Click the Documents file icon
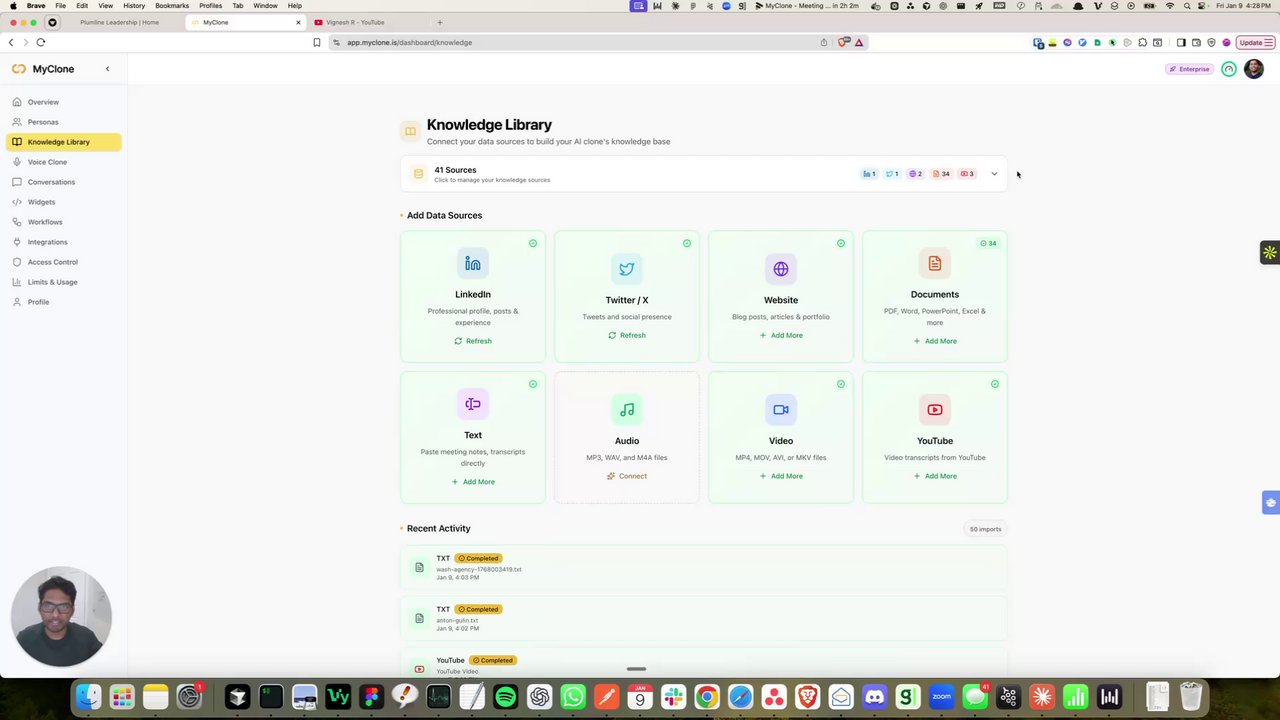 935,264
